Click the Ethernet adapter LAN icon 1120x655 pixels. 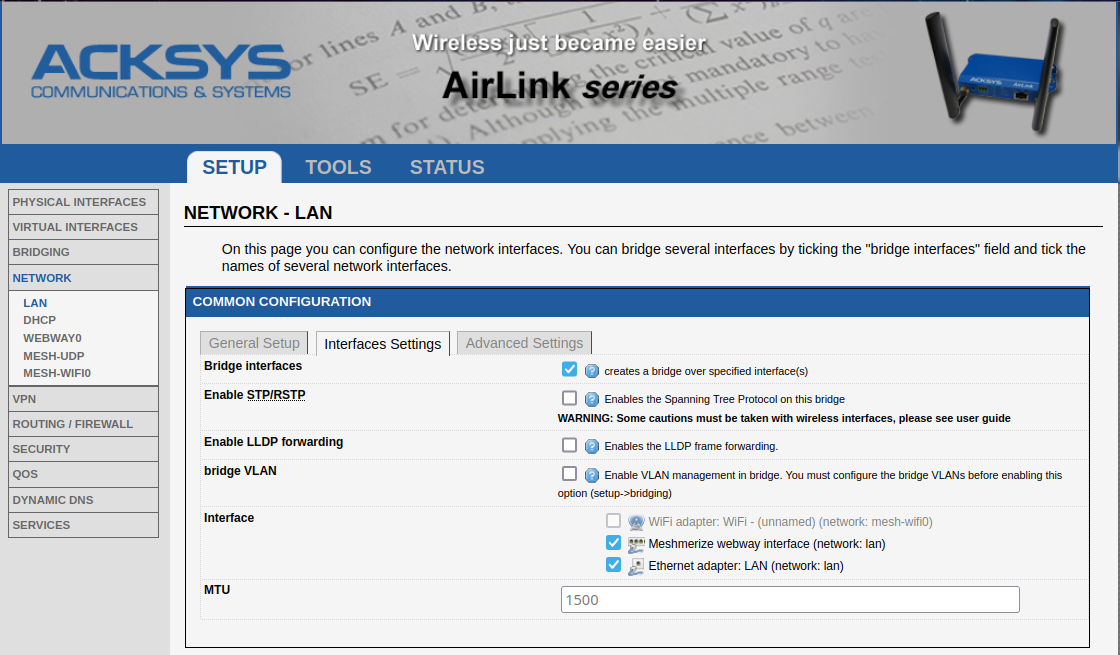(636, 566)
